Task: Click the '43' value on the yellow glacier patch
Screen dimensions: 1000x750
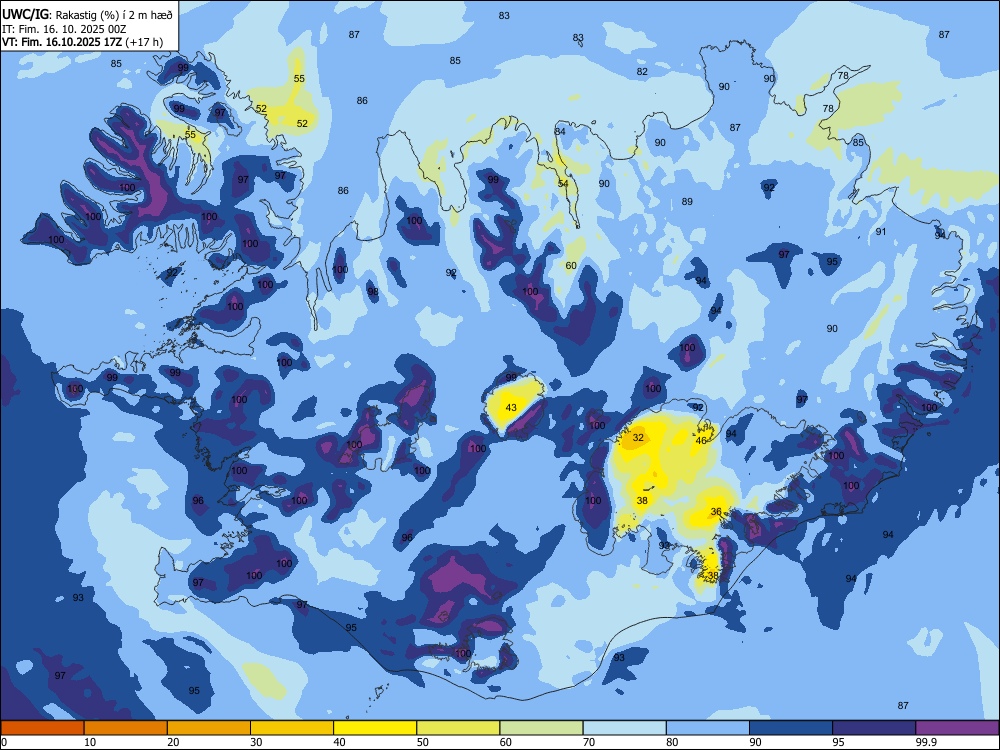Action: [511, 408]
